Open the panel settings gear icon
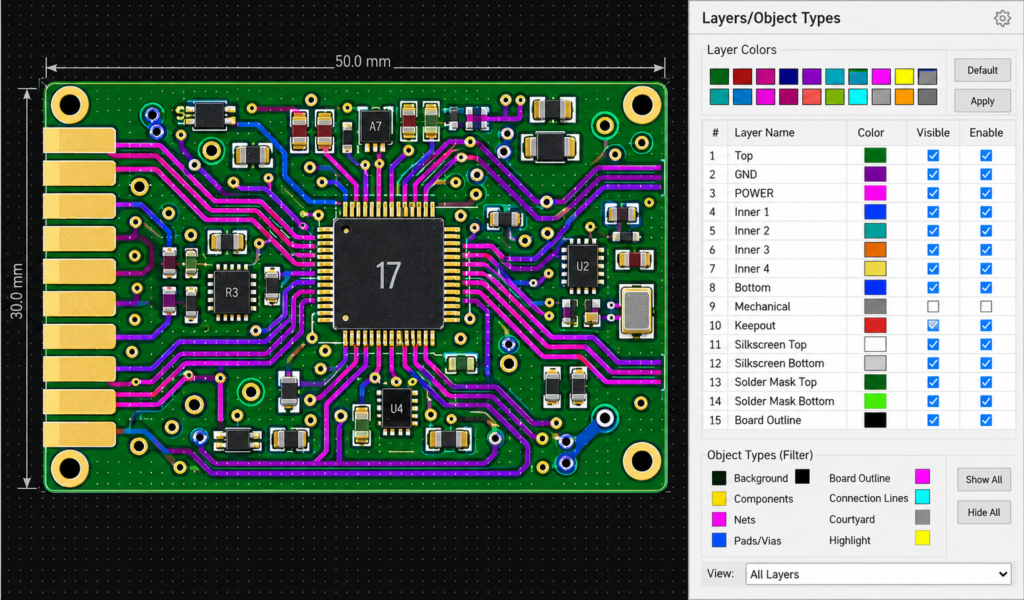This screenshot has width=1024, height=600. pyautogui.click(x=1002, y=18)
